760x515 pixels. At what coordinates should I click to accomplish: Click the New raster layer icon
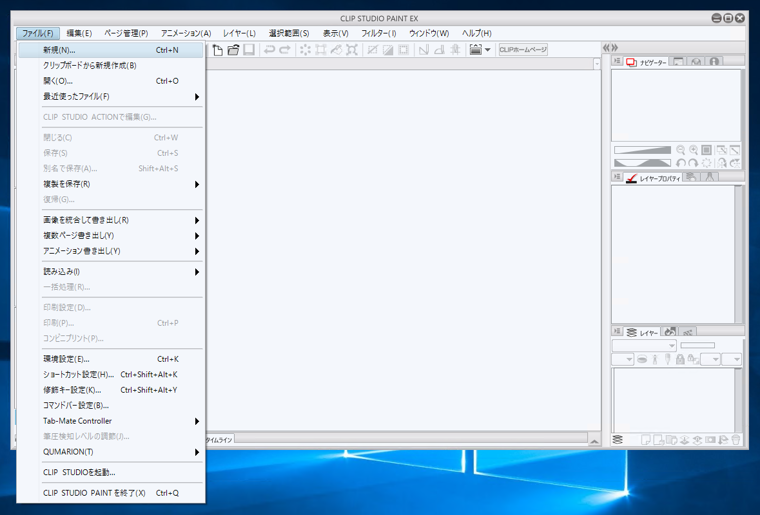[x=646, y=440]
